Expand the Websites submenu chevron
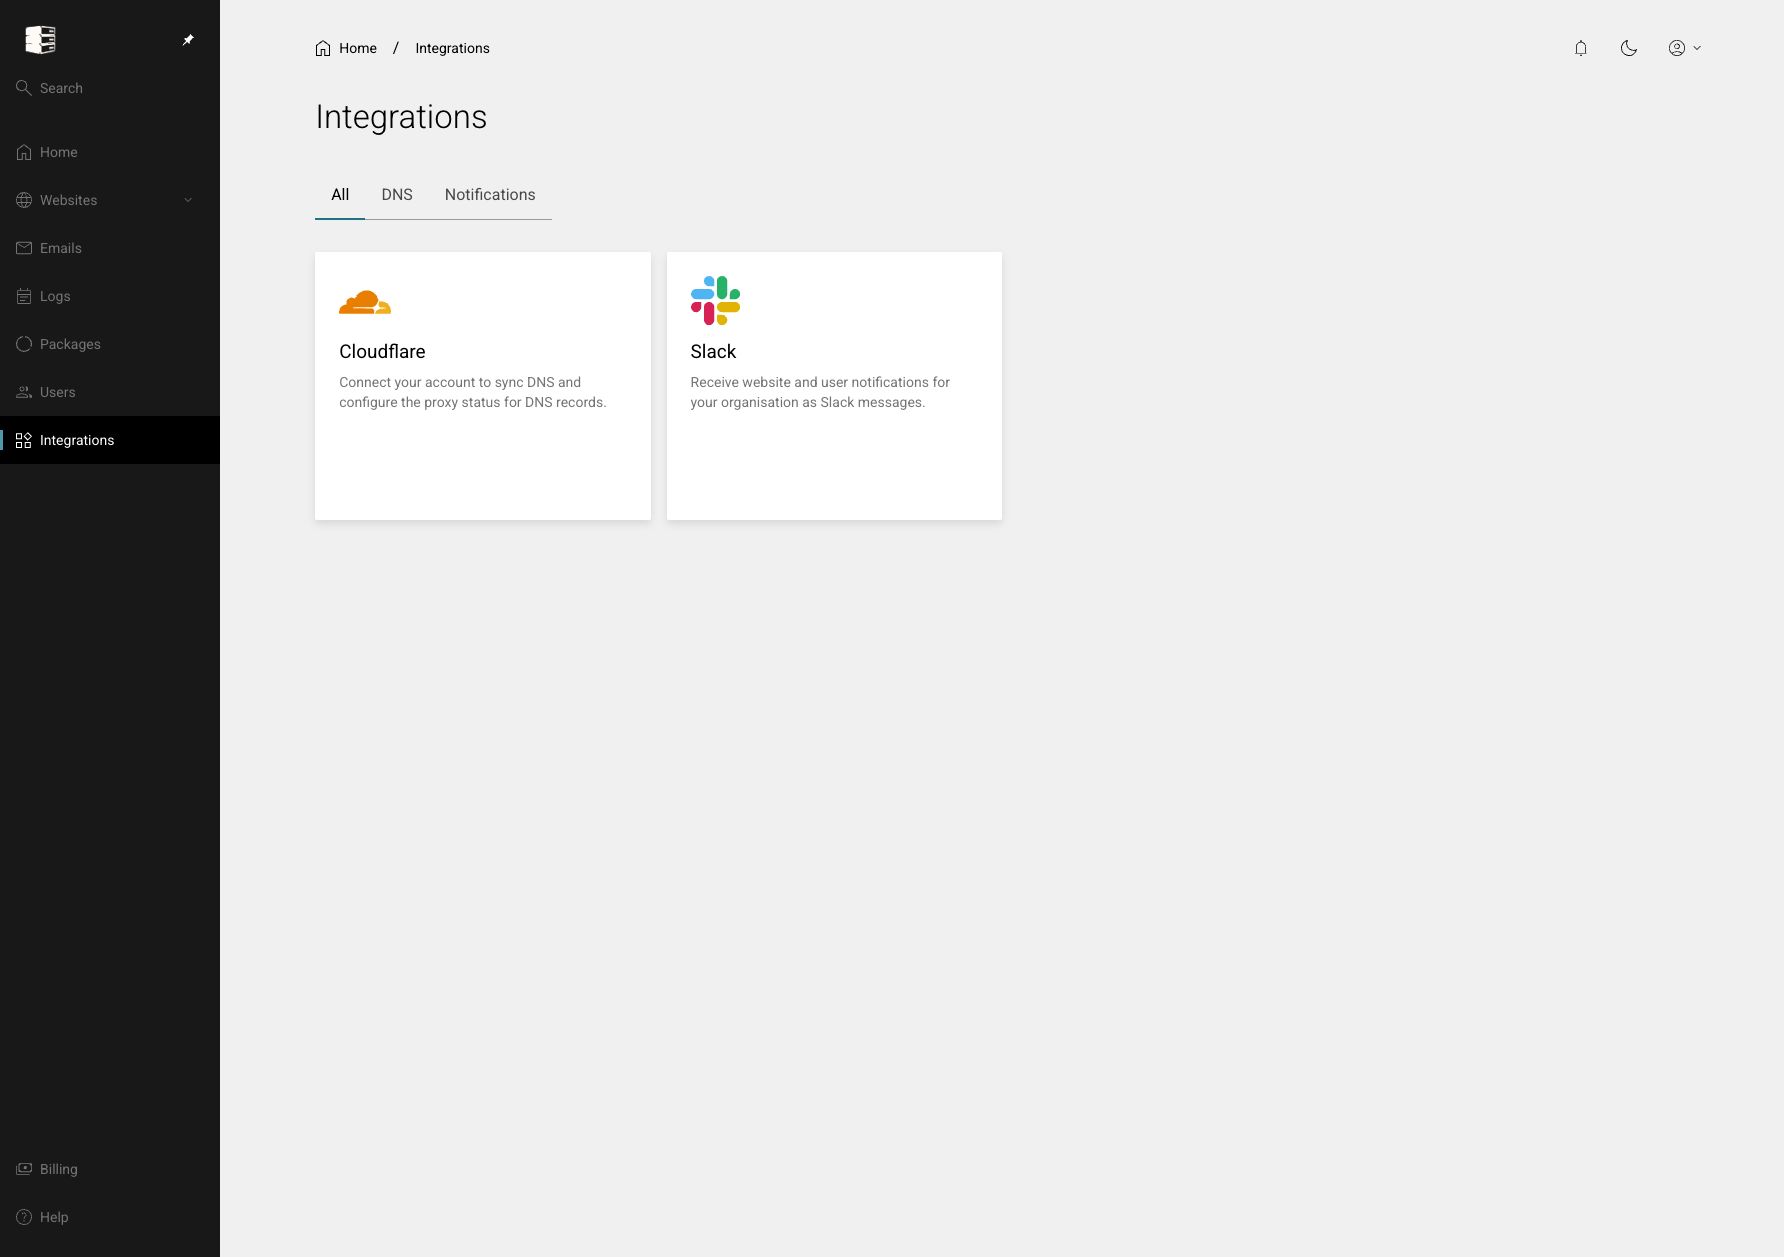 click(x=188, y=200)
